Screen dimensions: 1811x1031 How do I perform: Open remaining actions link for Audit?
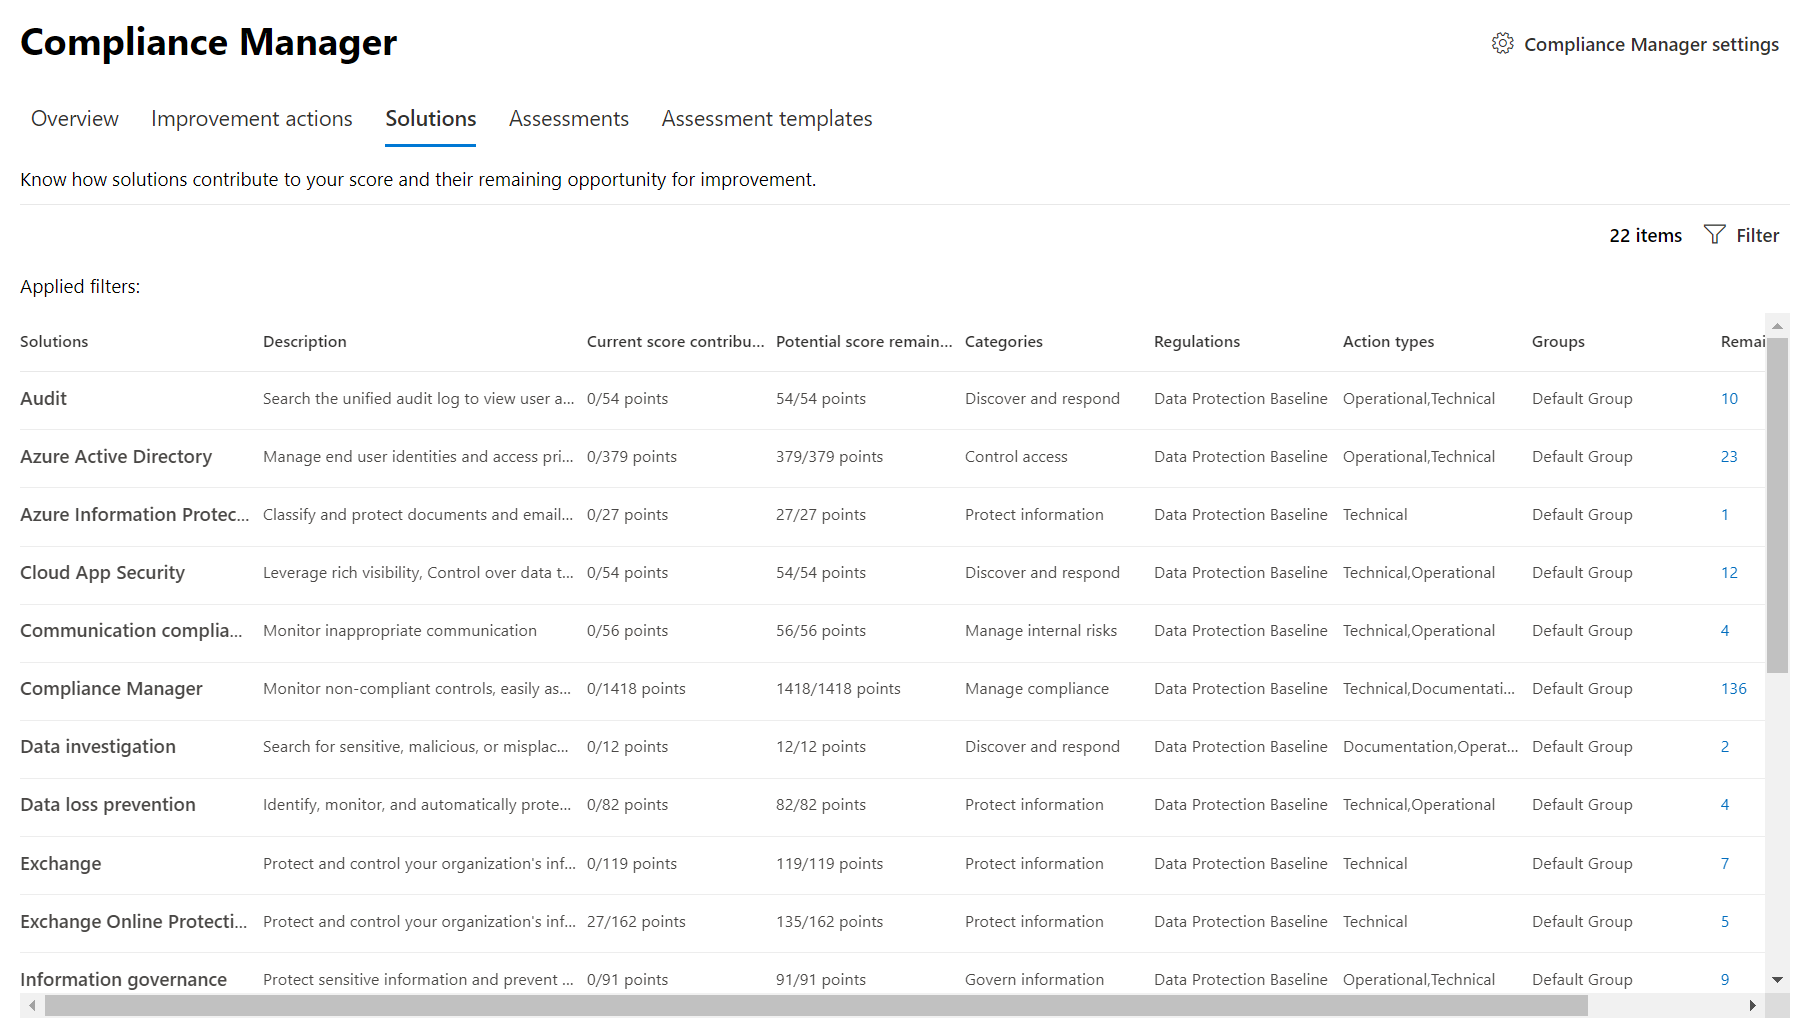click(1729, 398)
